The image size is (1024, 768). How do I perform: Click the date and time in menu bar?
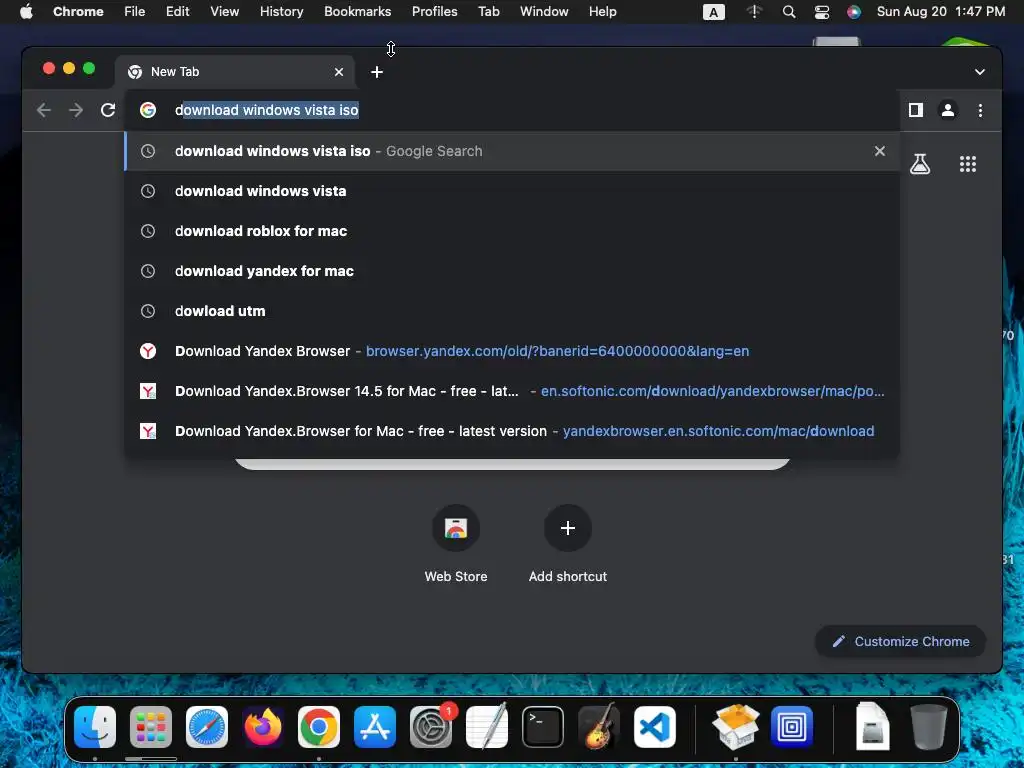click(940, 12)
